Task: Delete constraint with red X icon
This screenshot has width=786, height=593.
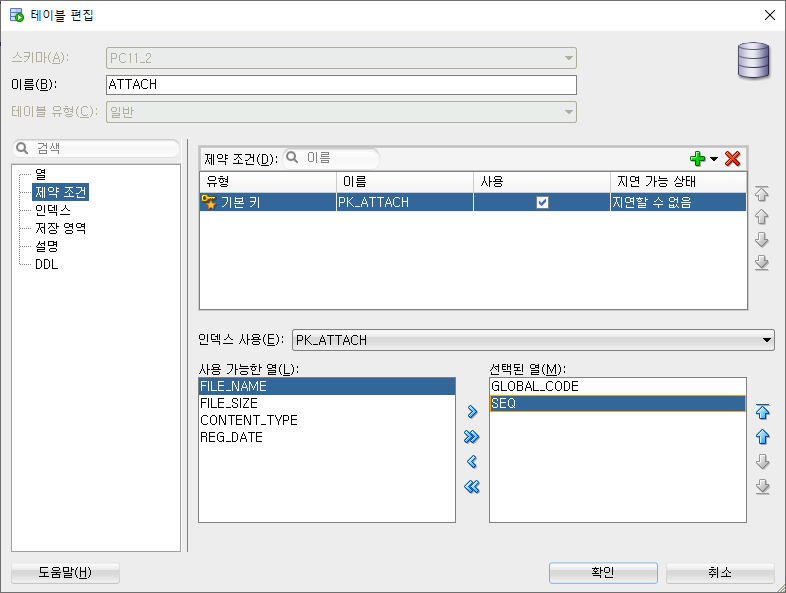Action: pos(732,159)
